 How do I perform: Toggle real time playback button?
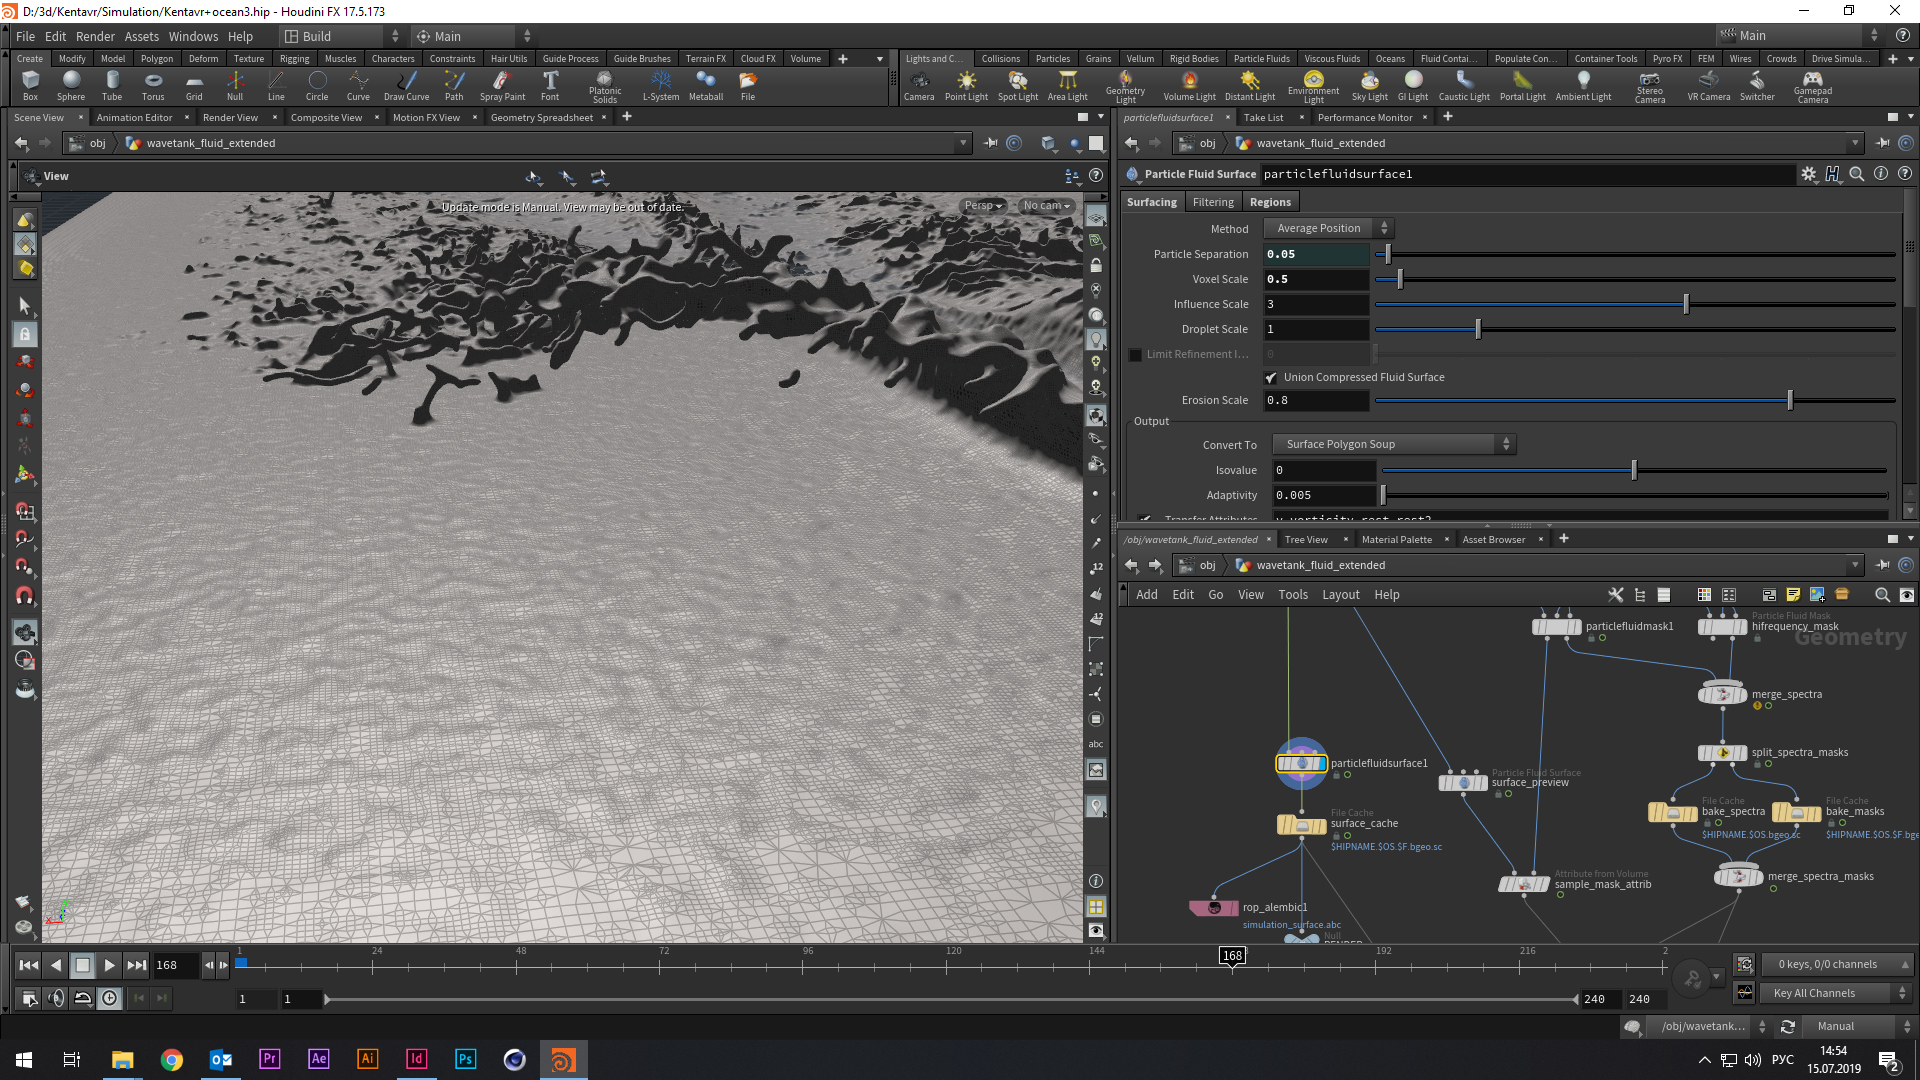coord(109,998)
